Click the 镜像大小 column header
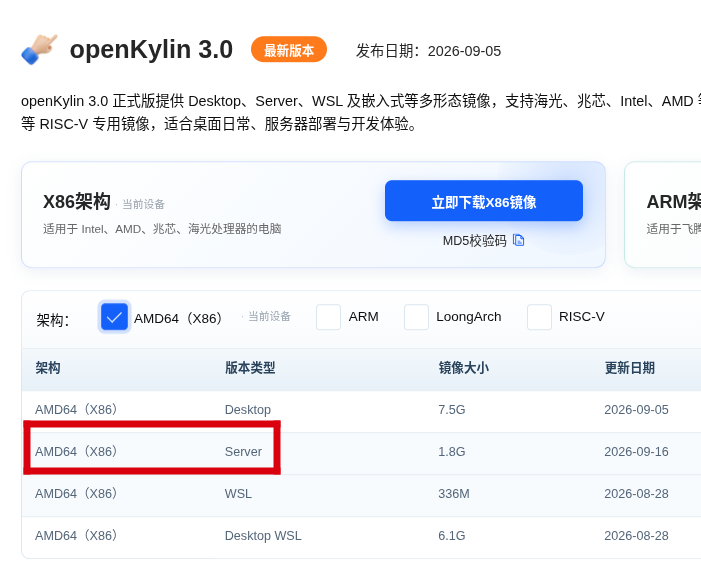 coord(464,368)
